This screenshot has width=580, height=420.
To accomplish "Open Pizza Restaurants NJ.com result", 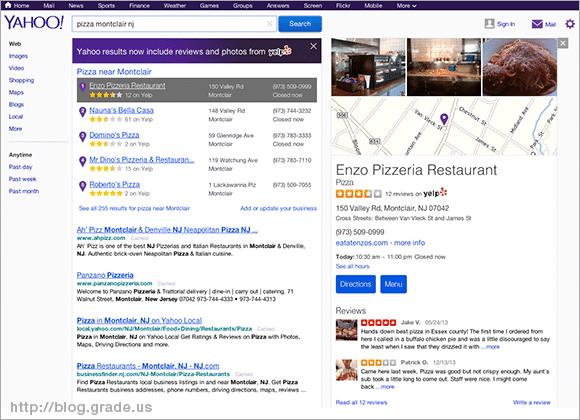I will 148,366.
